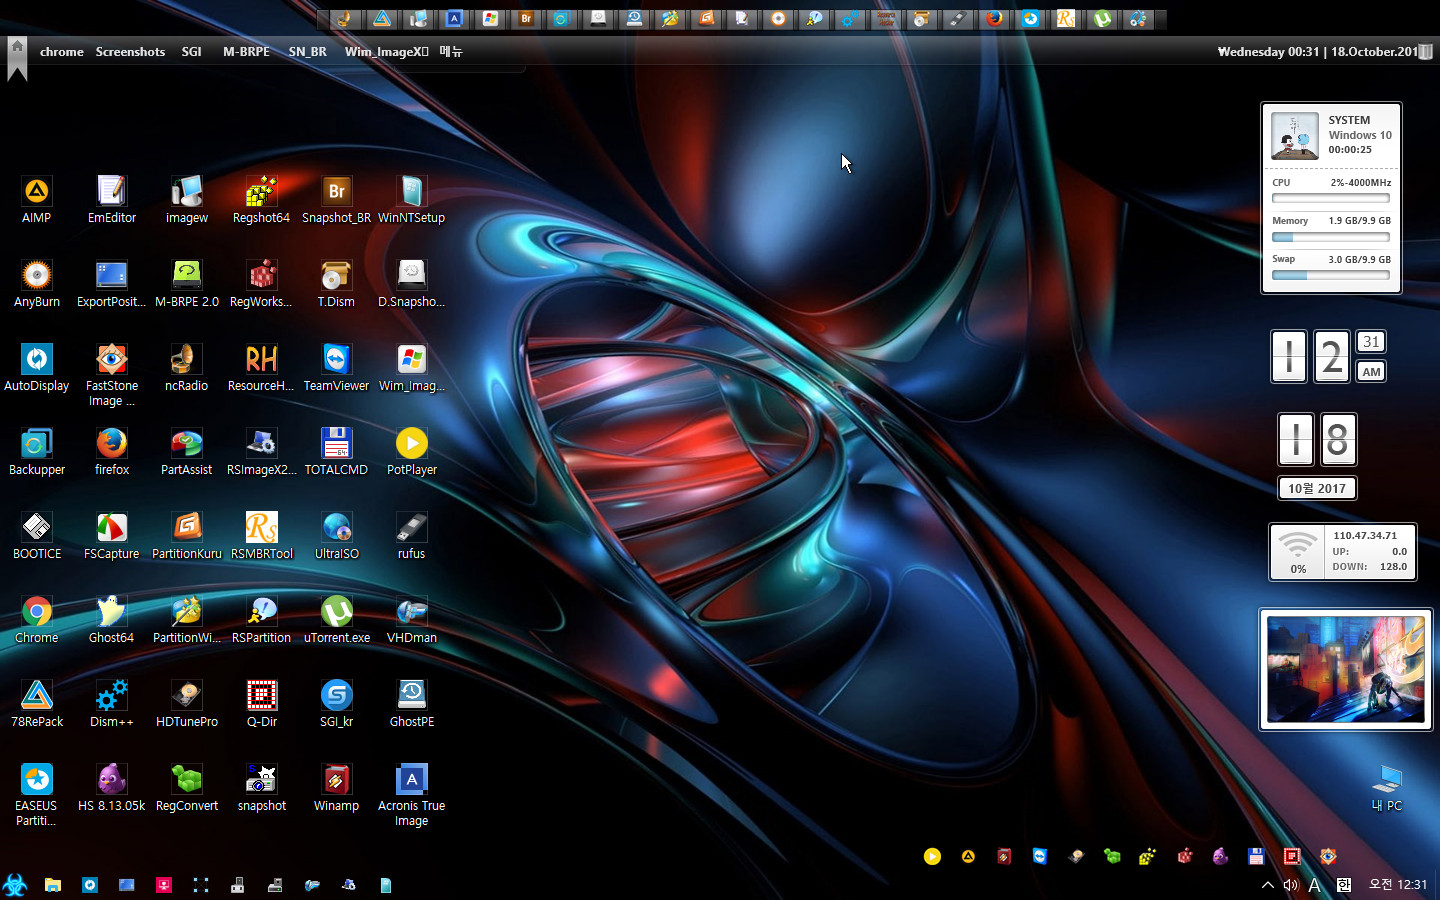Open the chrome menu in top bar
This screenshot has height=900, width=1440.
coord(62,51)
